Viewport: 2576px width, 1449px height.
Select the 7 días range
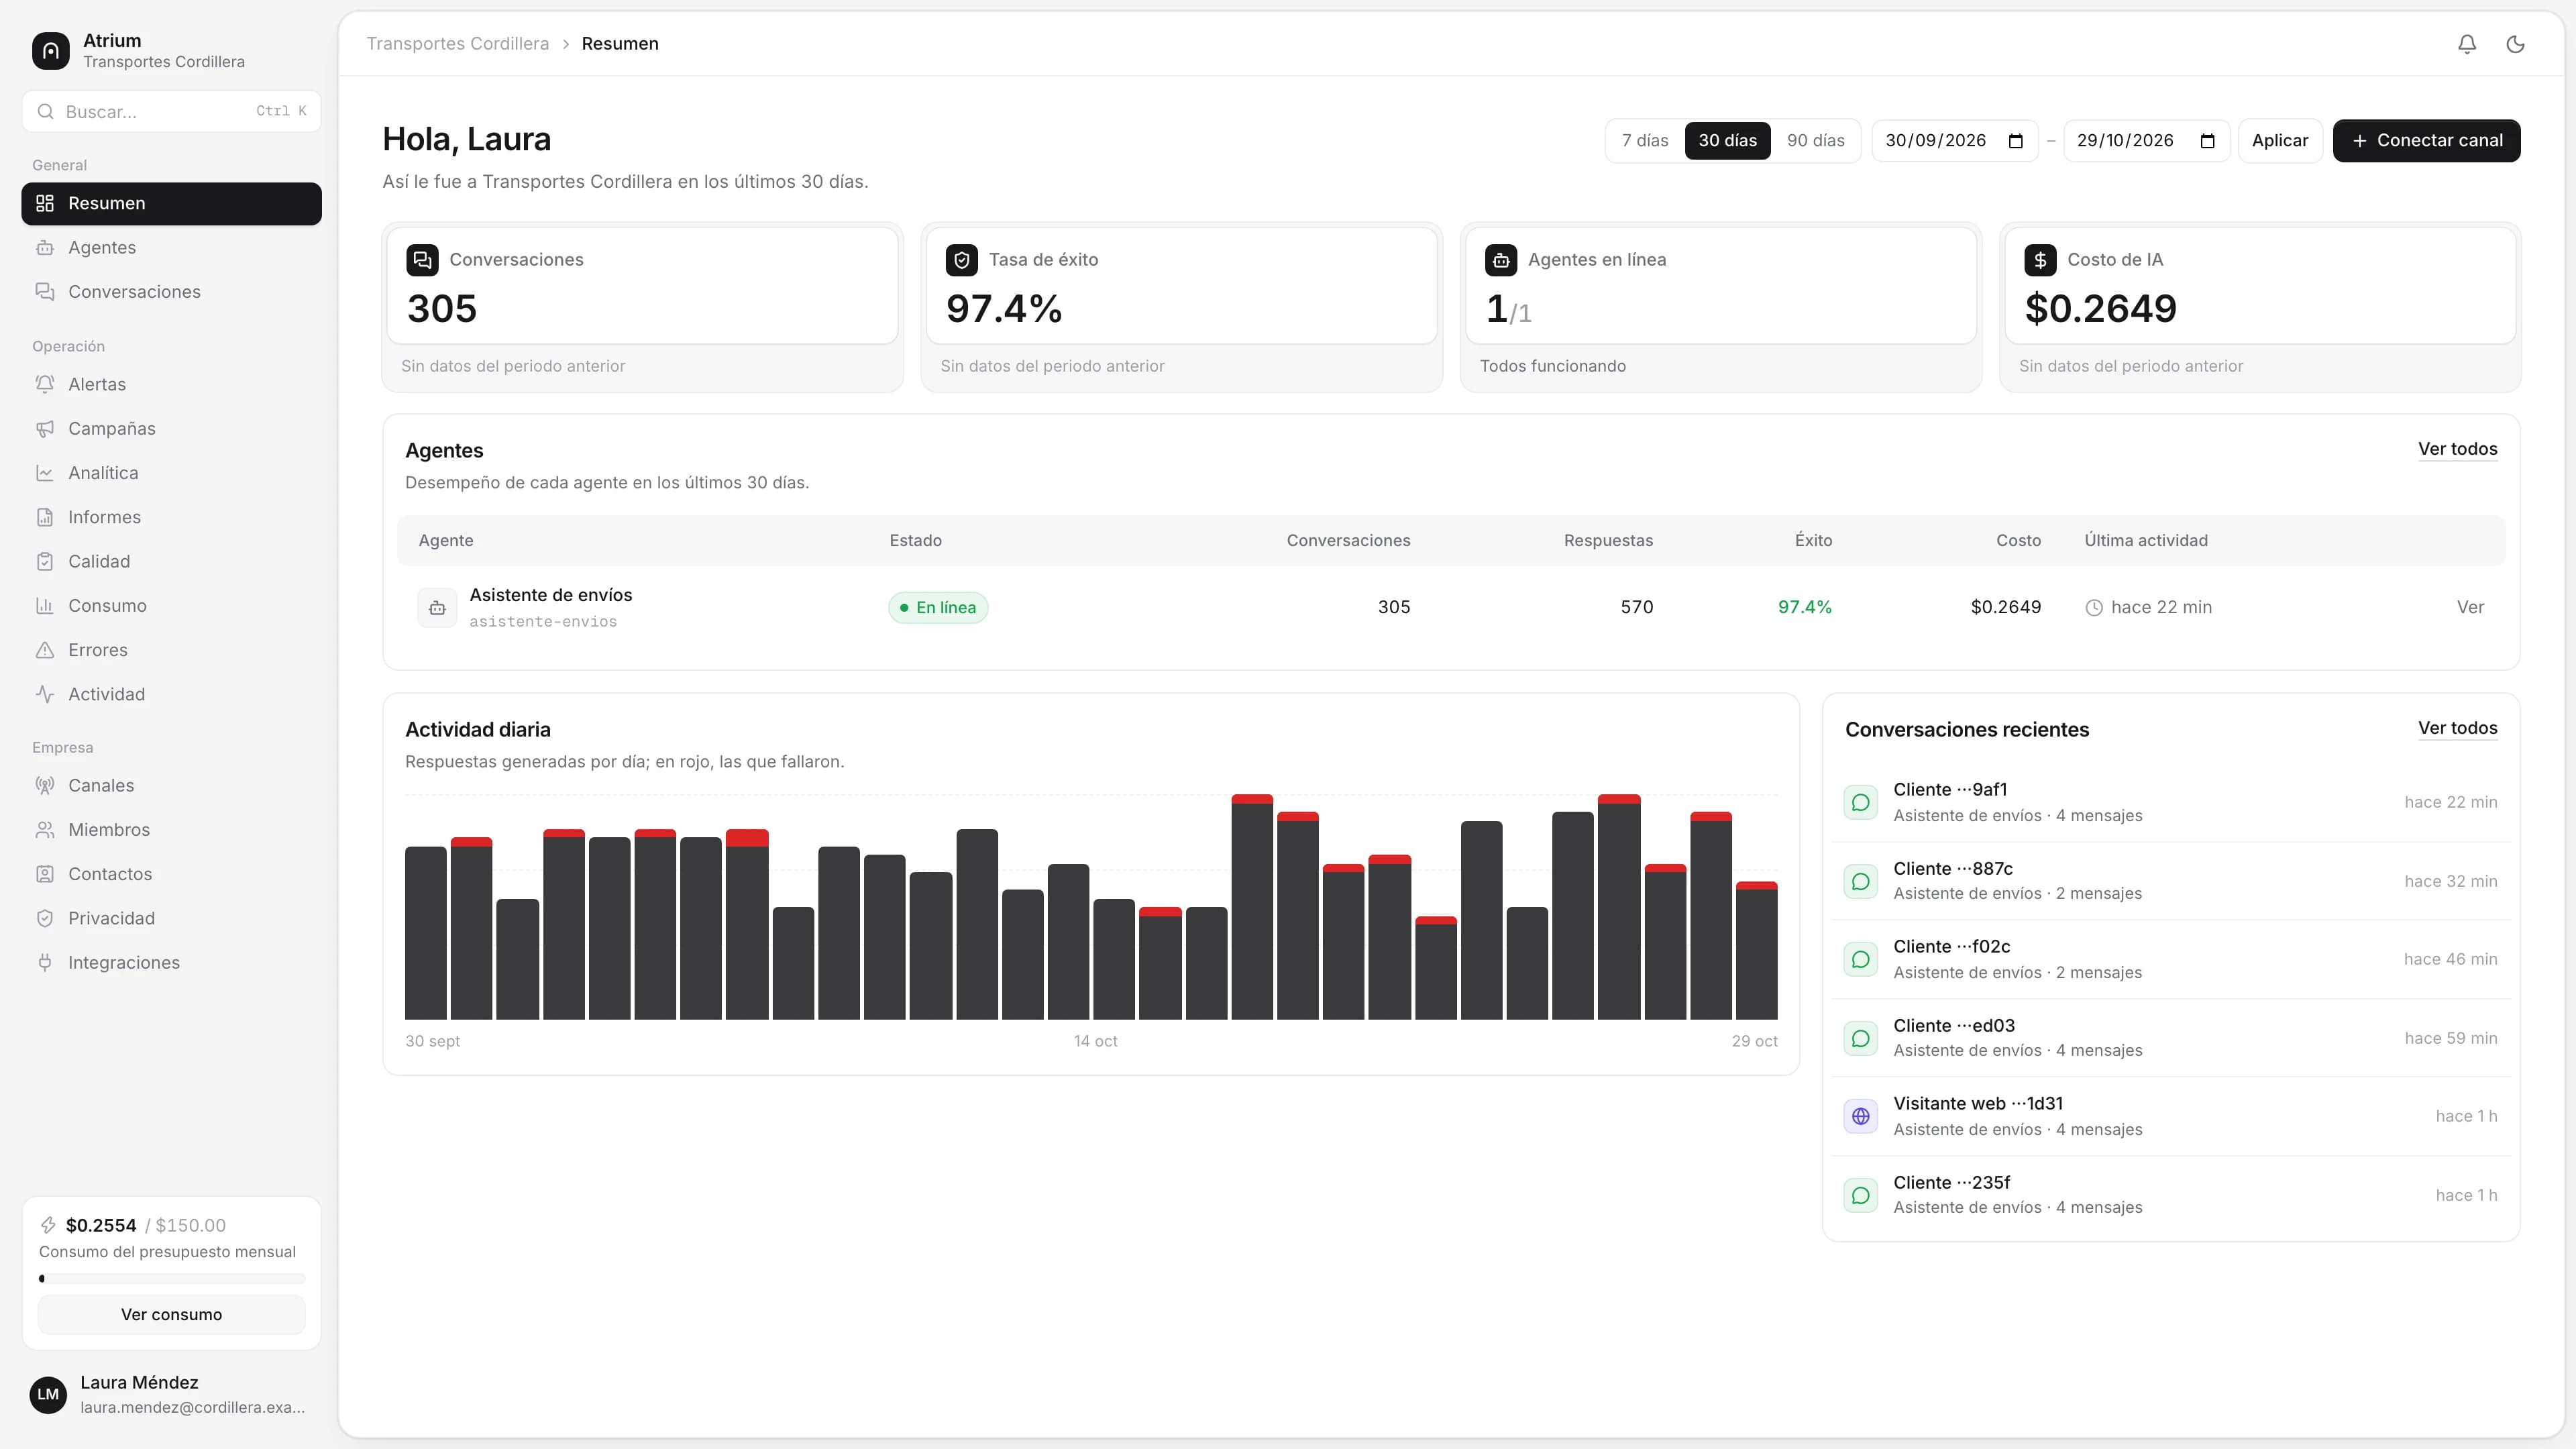1645,141
